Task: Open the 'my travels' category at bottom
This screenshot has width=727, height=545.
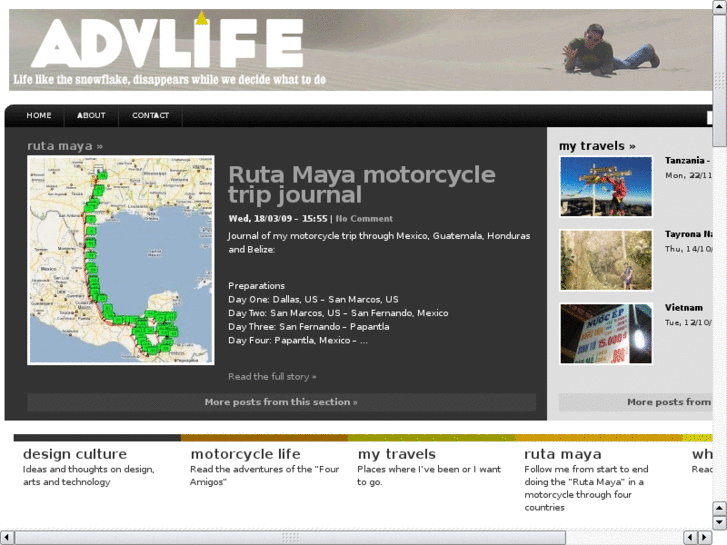Action: point(397,454)
